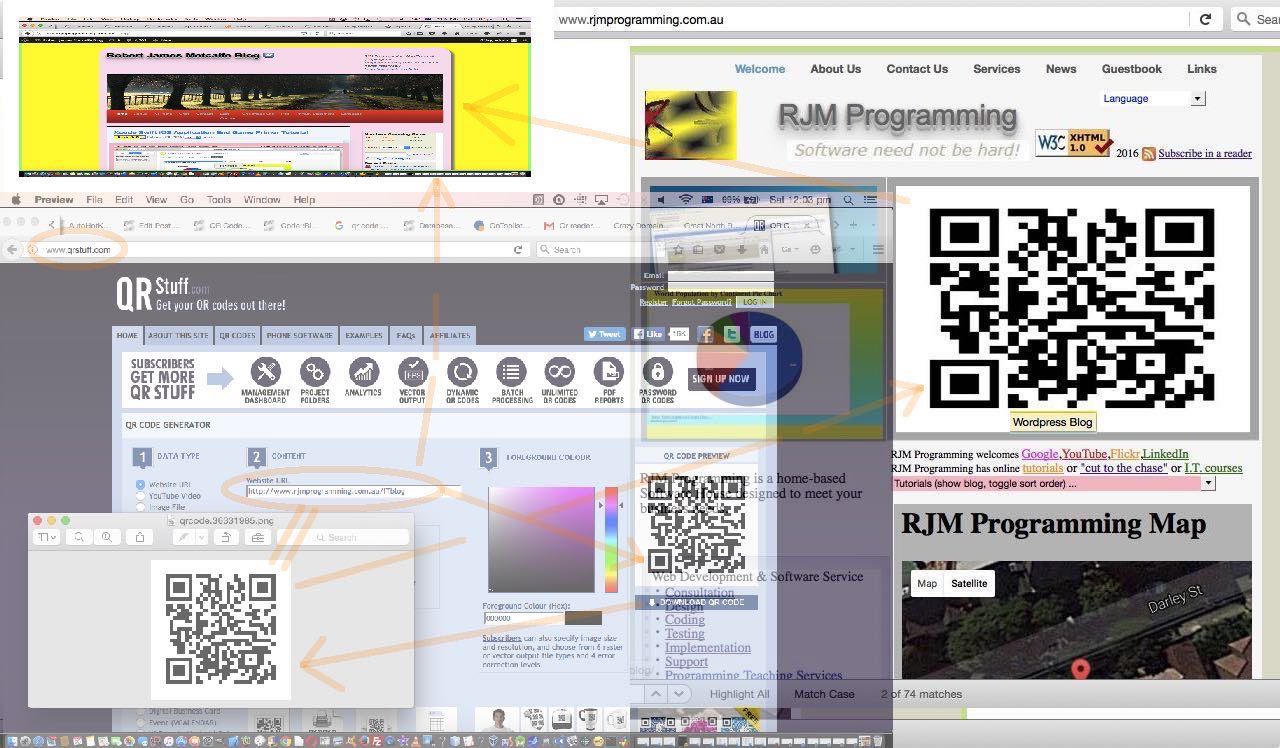The image size is (1280, 748).
Task: Click the Tweet share button
Action: pyautogui.click(x=604, y=334)
